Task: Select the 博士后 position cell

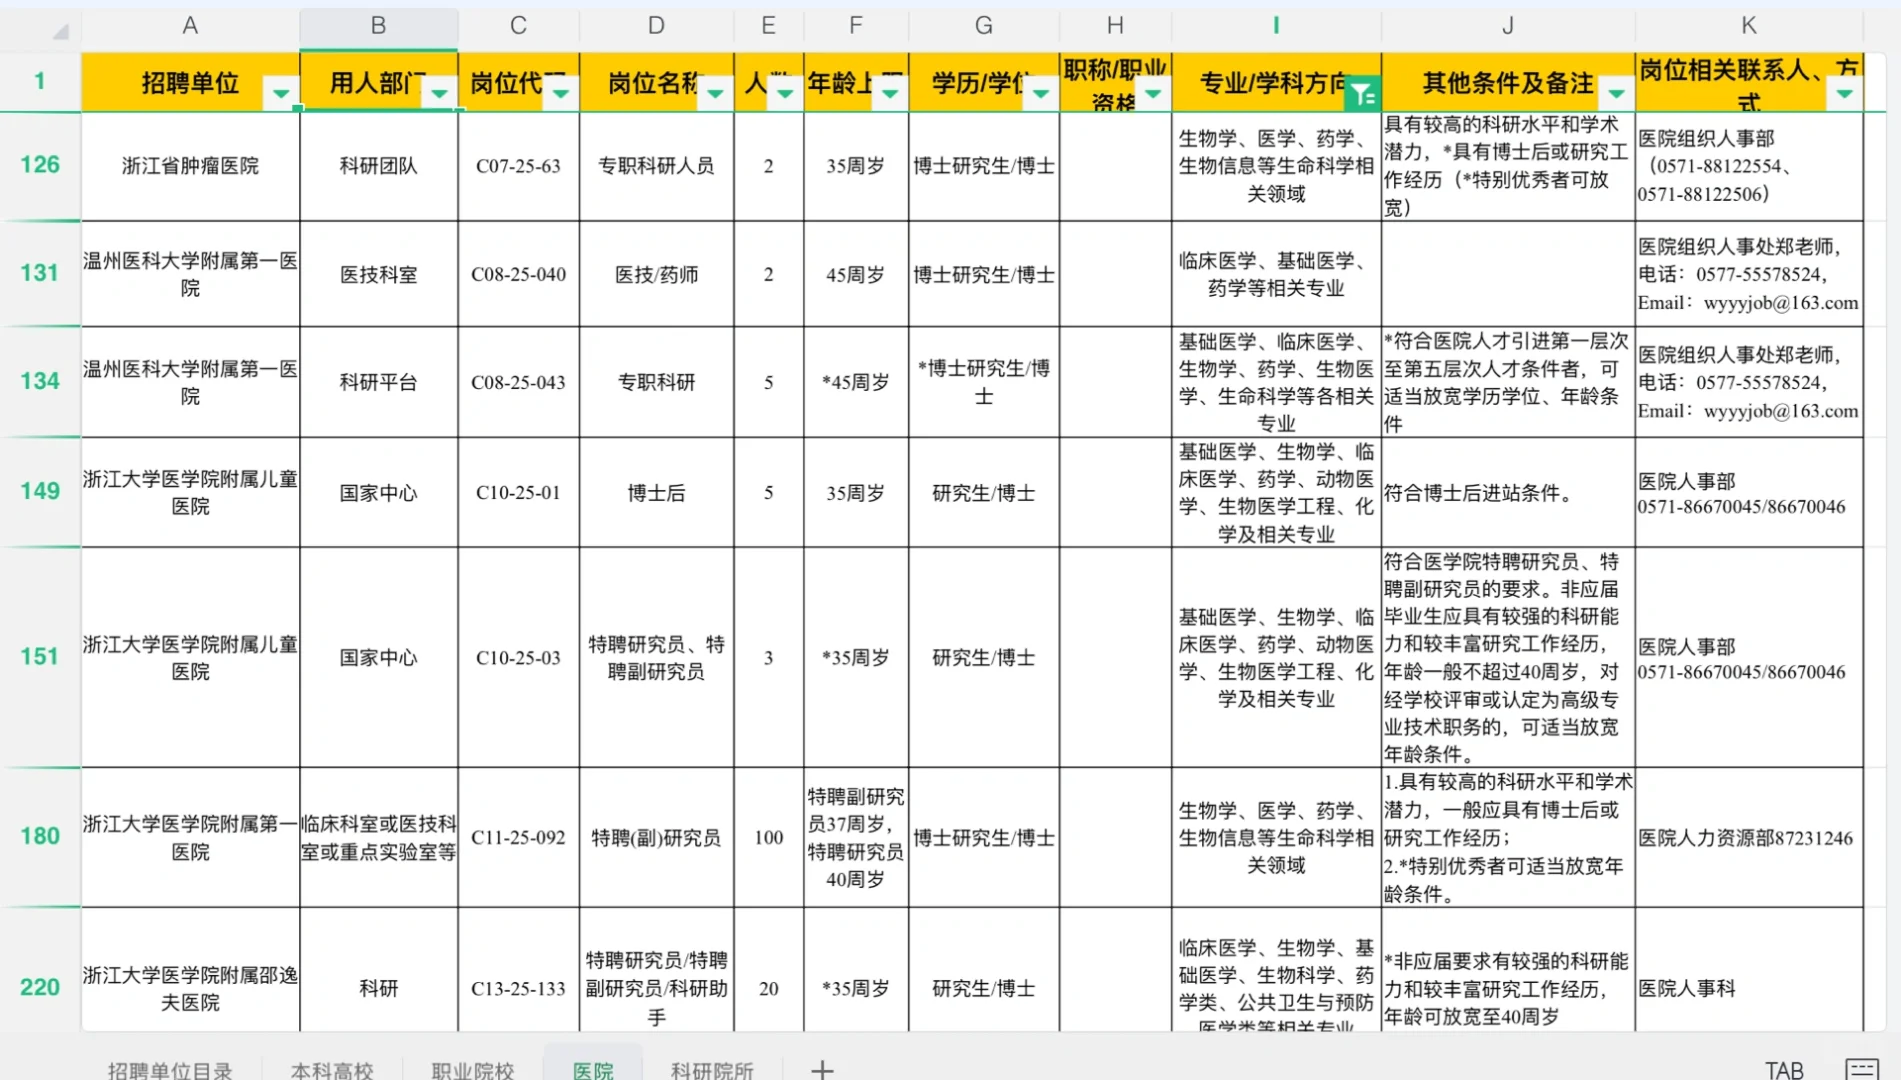Action: 656,492
